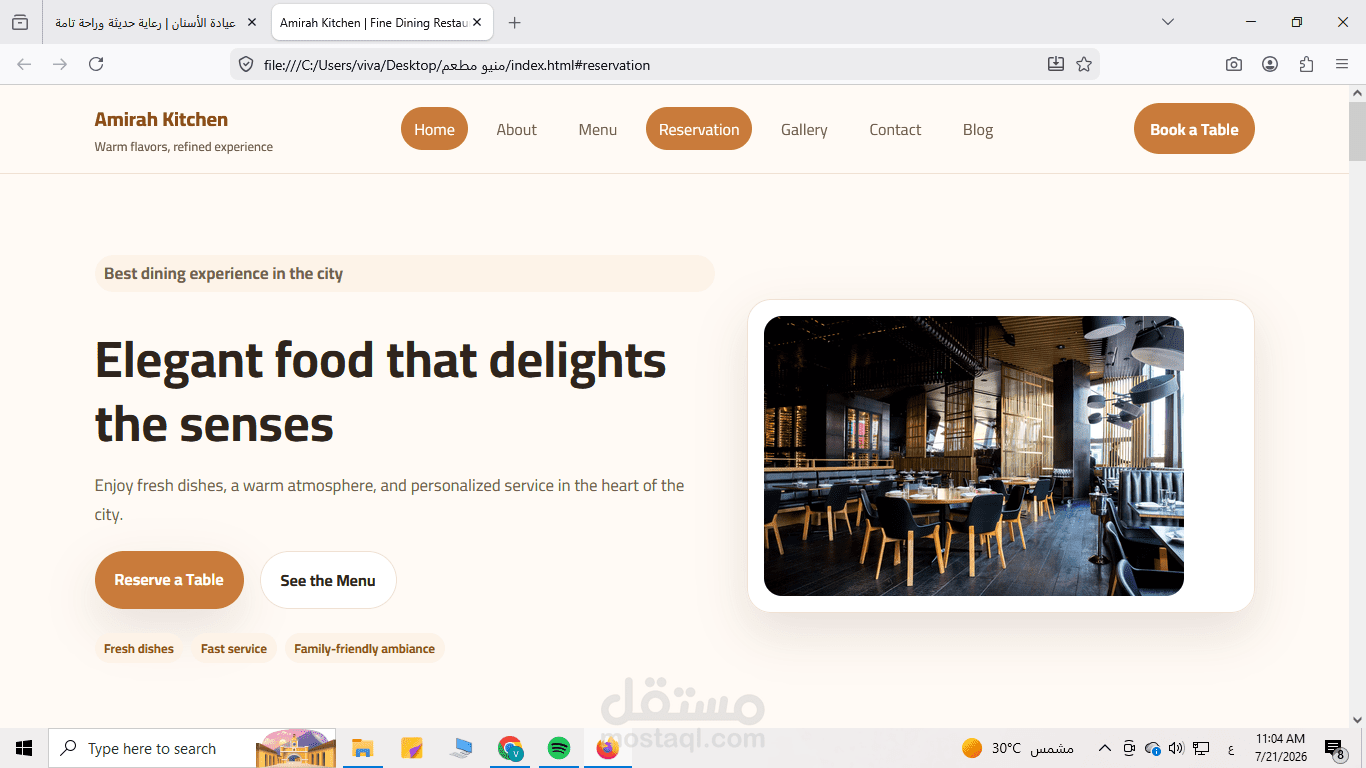1366x768 pixels.
Task: Go to the Home nav item
Action: (434, 129)
